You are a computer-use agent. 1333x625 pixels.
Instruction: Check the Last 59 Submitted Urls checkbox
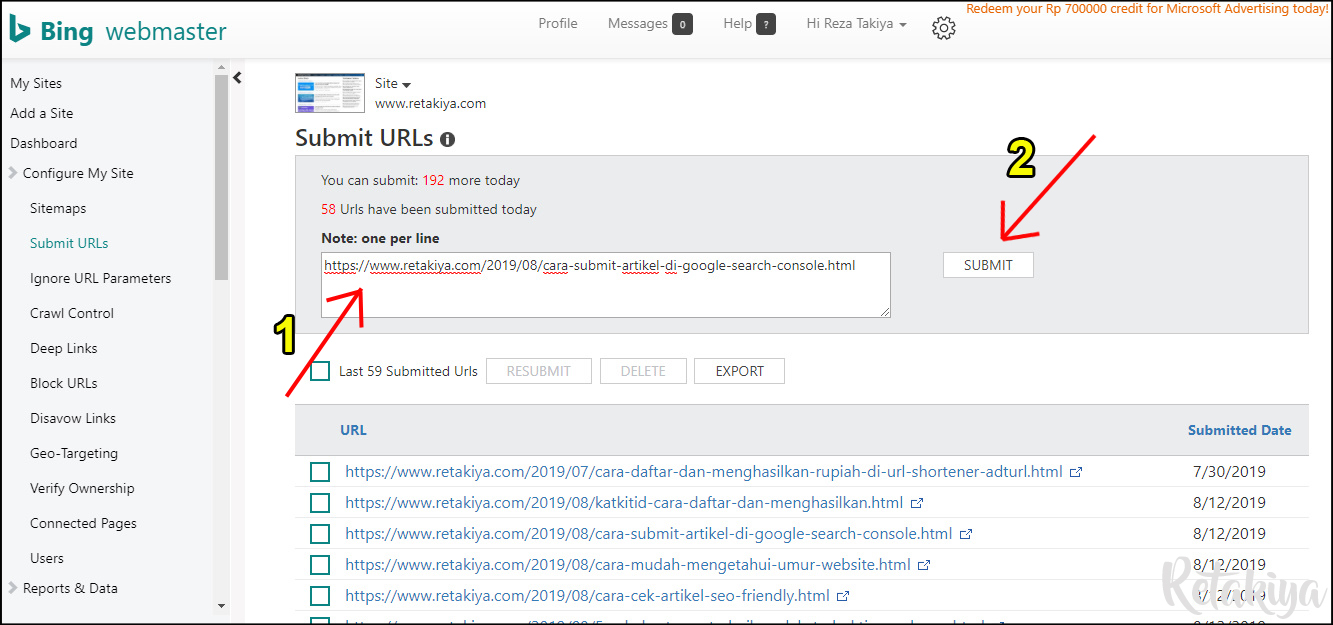coord(320,371)
